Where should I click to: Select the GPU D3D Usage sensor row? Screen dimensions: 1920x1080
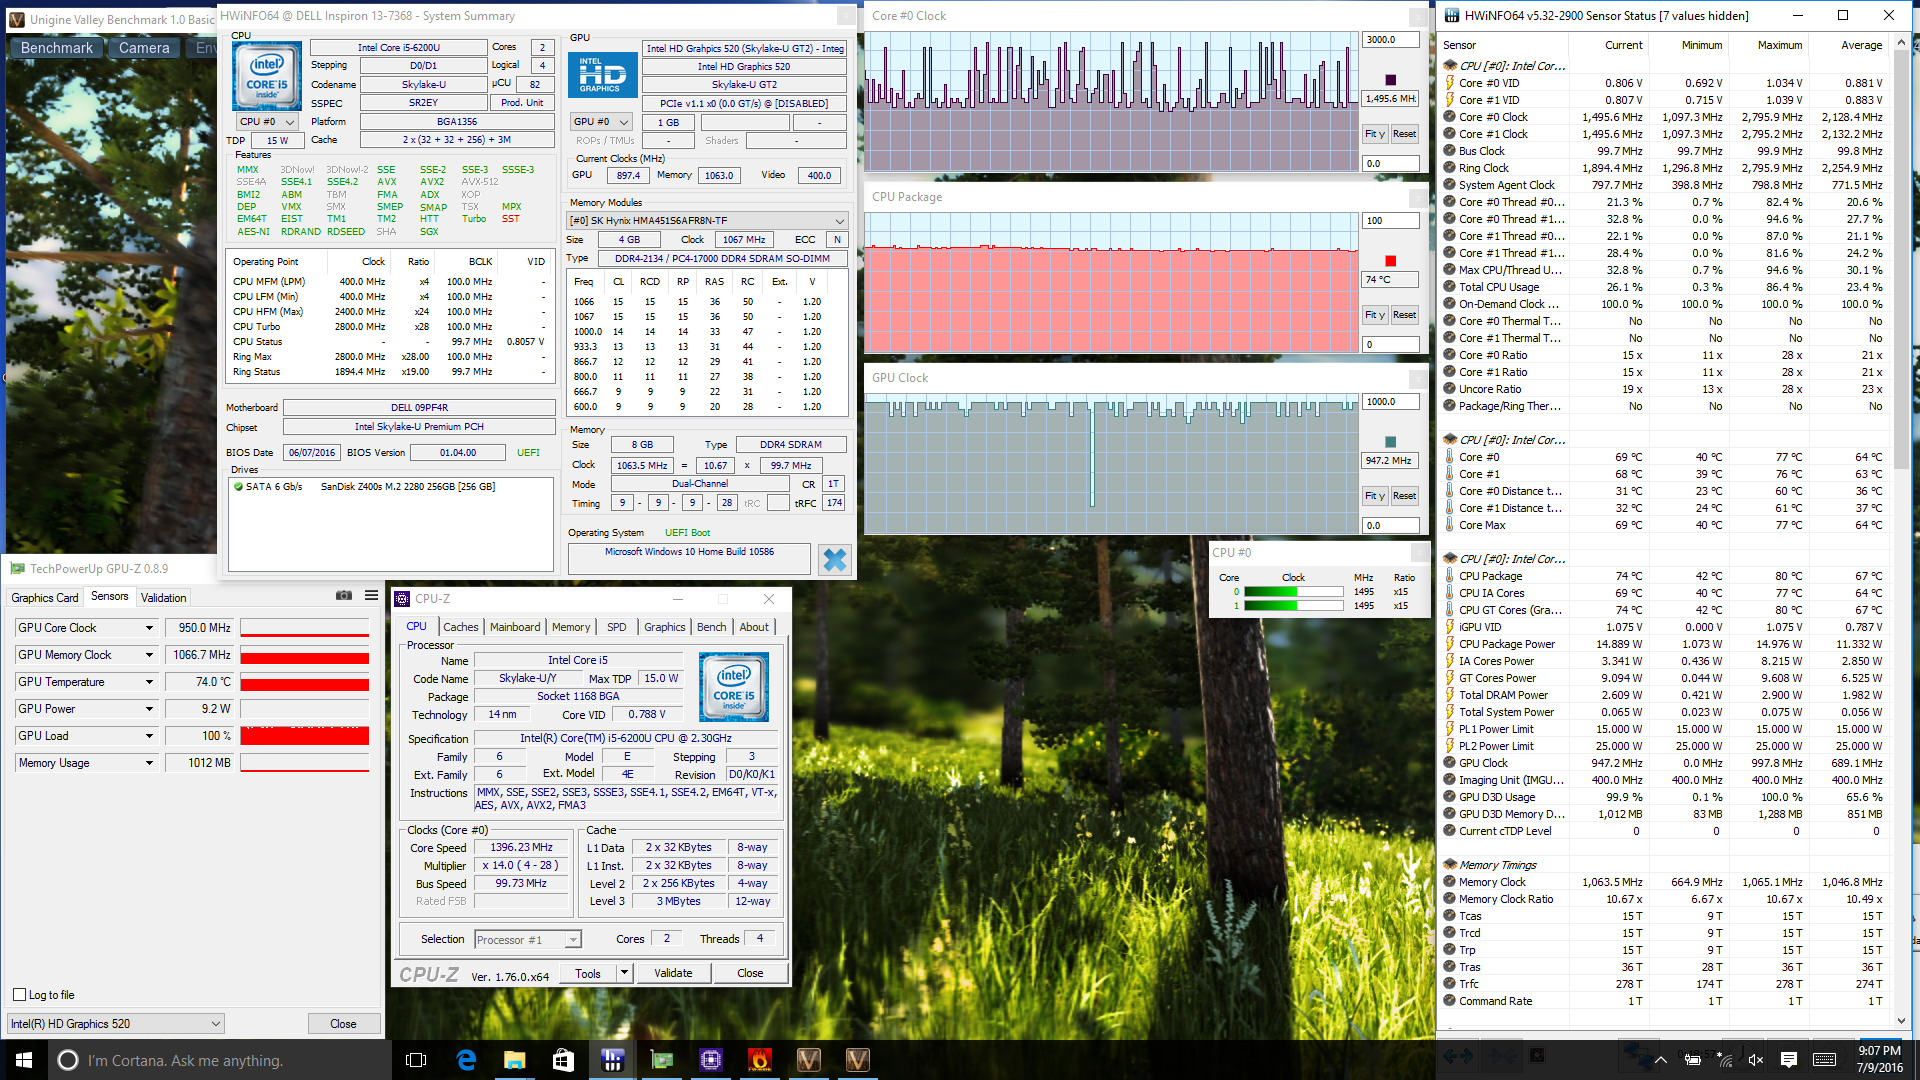[x=1664, y=797]
